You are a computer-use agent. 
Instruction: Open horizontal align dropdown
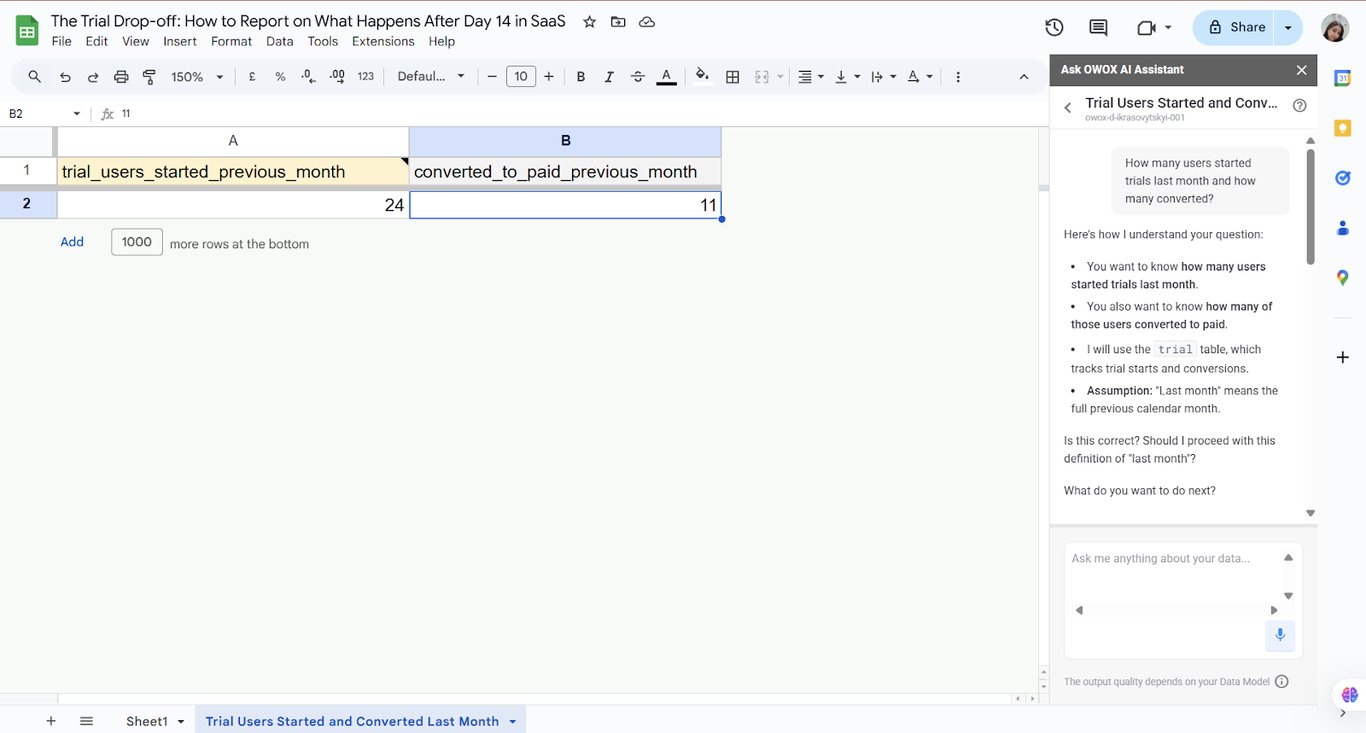tap(811, 76)
